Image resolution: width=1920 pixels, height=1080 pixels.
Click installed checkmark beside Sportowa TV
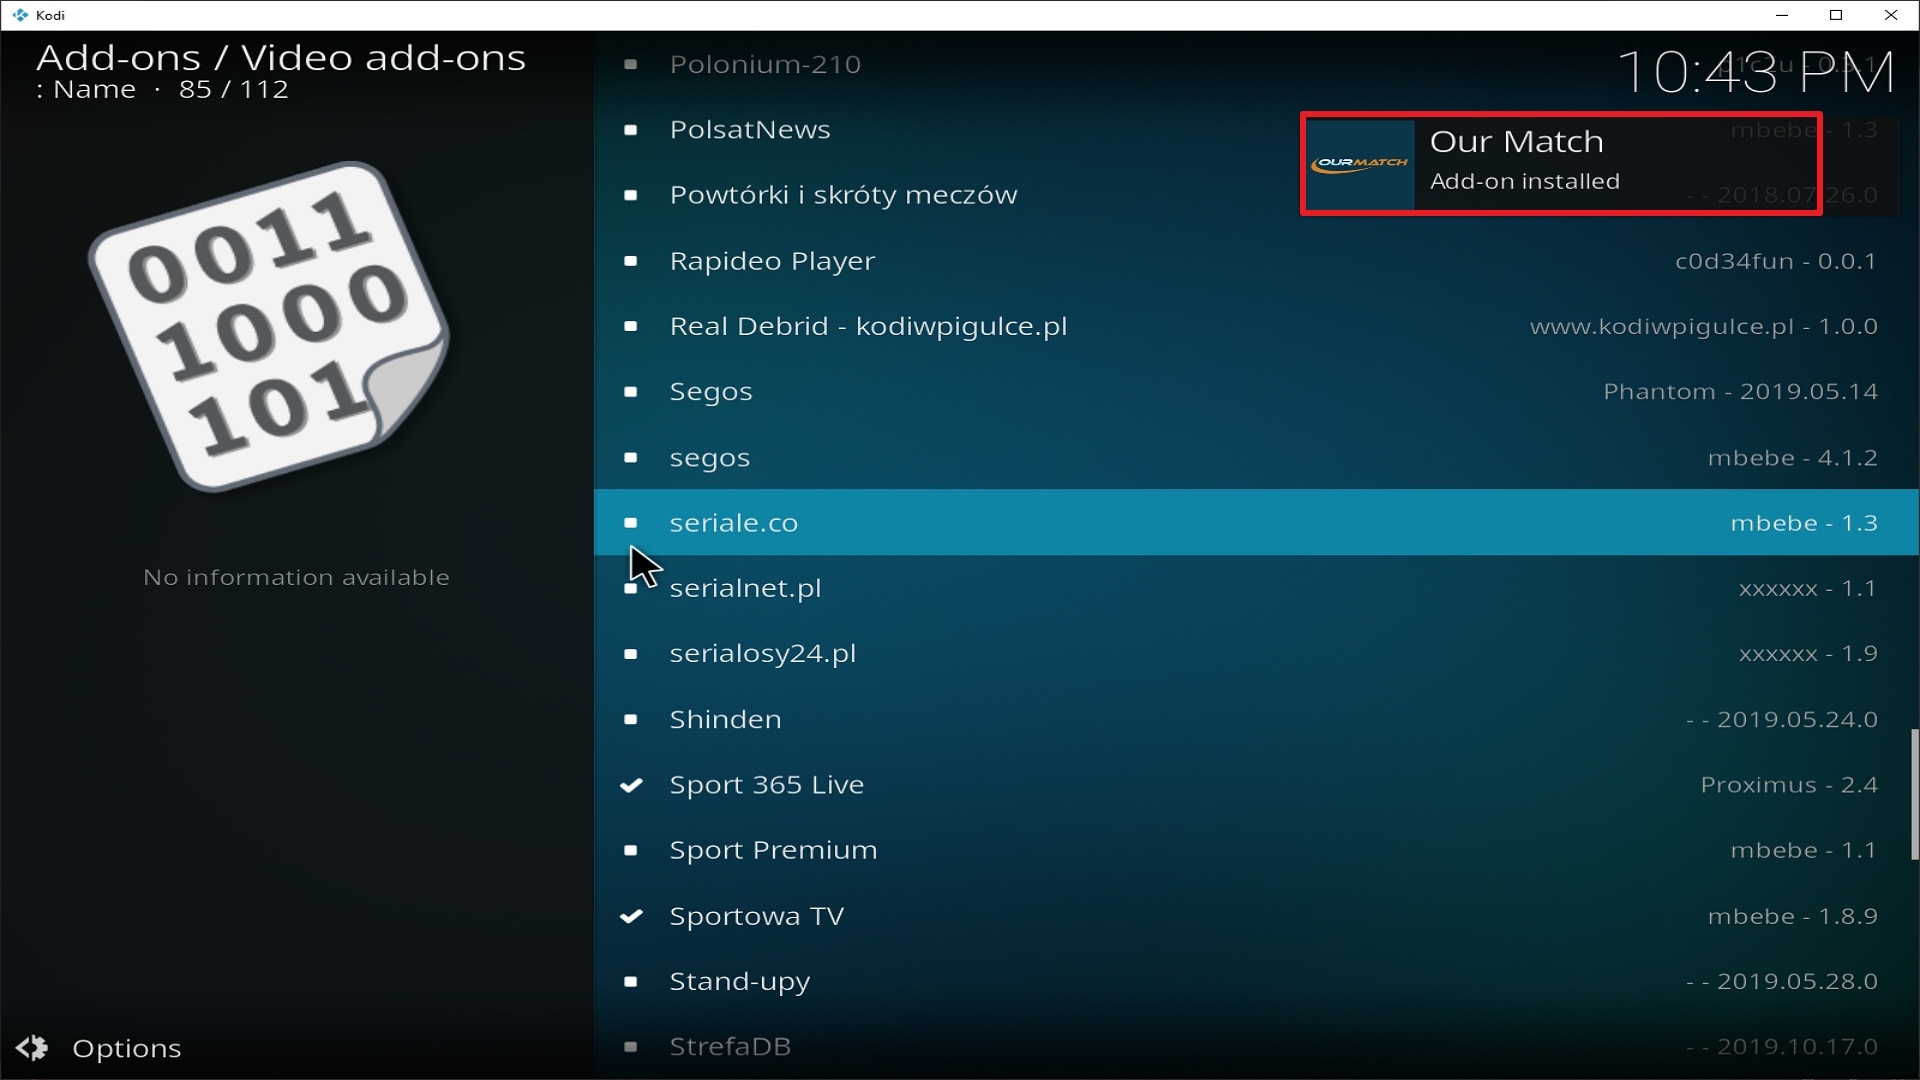[x=631, y=916]
